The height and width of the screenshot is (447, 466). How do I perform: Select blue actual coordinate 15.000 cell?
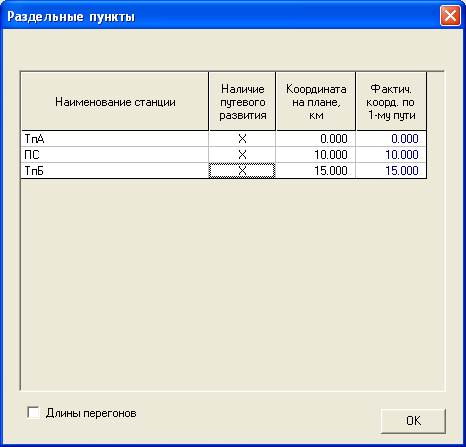391,171
